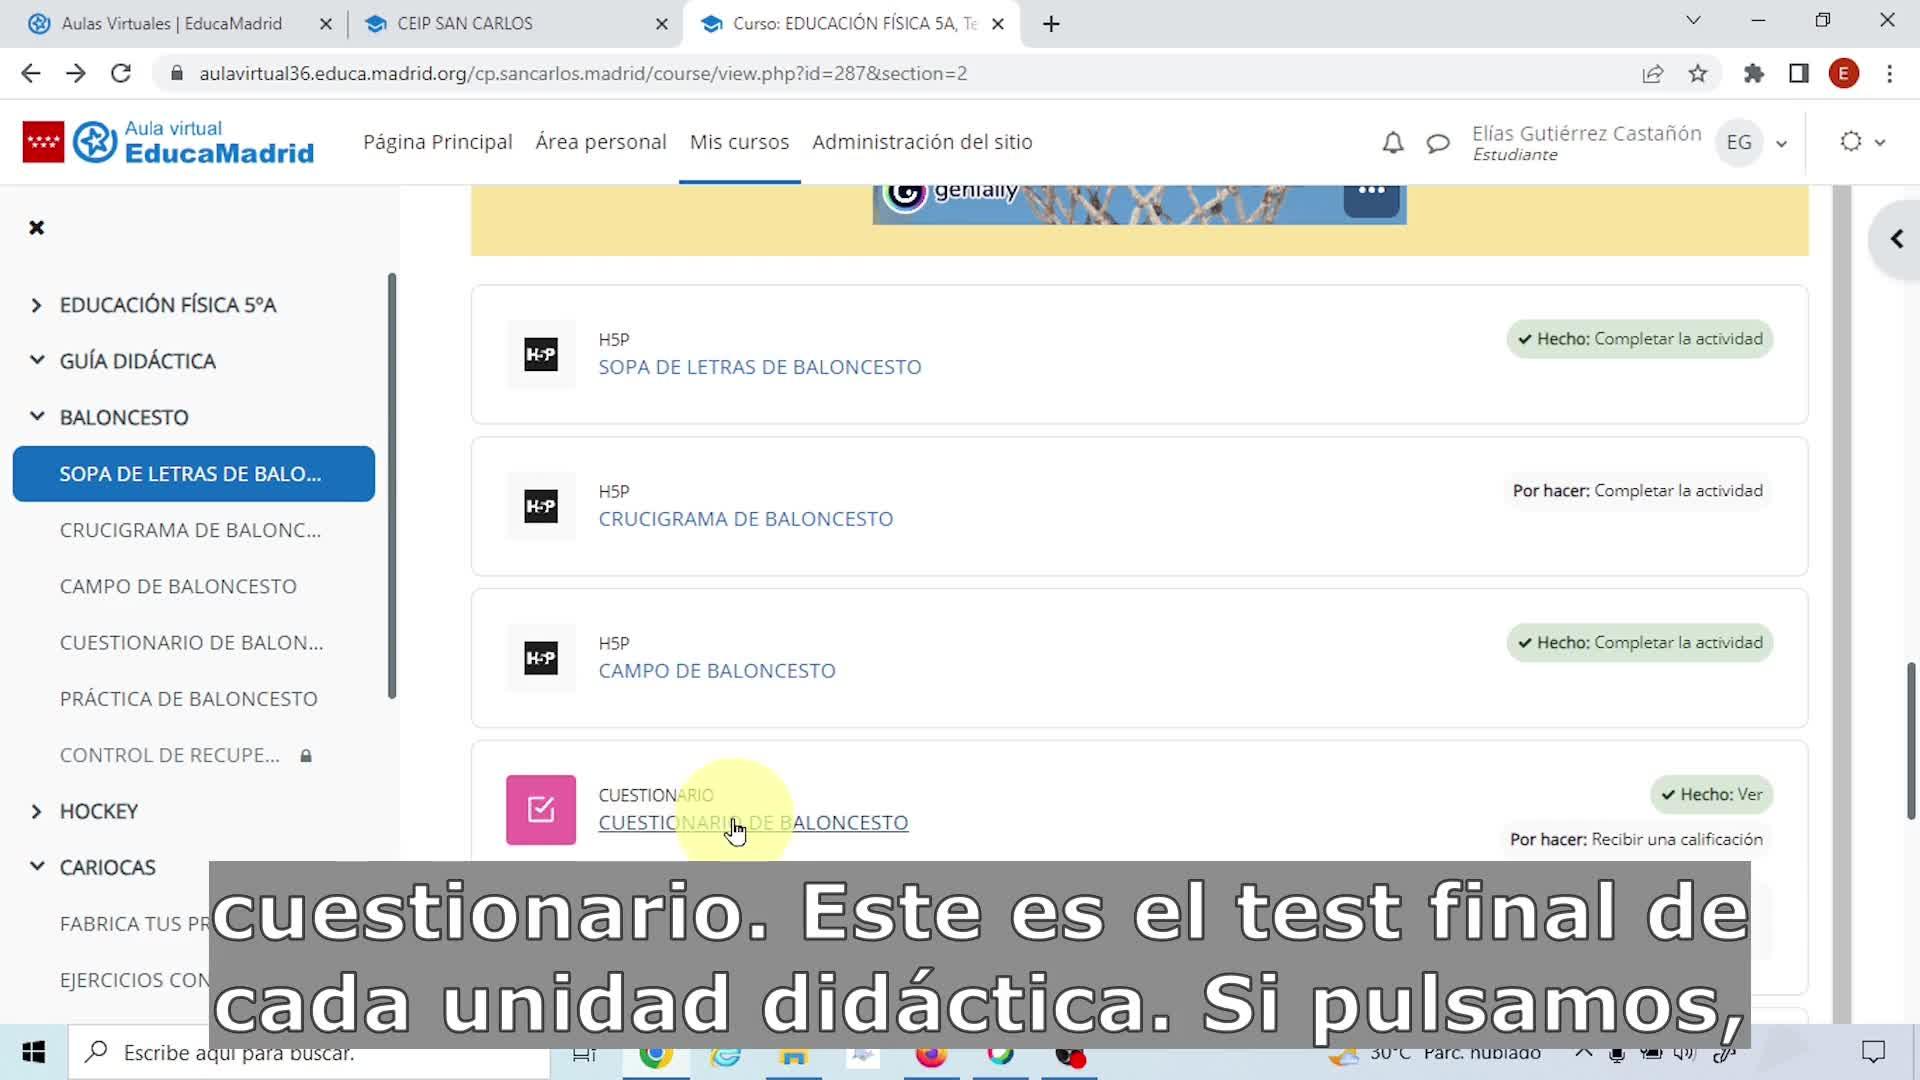Switch to the CEIP SAN CARLOS browser tab

(x=465, y=23)
